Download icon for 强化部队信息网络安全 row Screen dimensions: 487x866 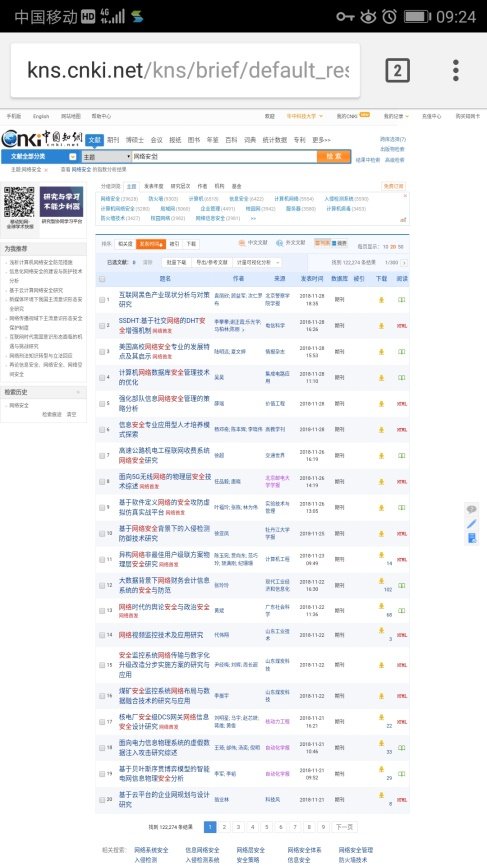(381, 404)
